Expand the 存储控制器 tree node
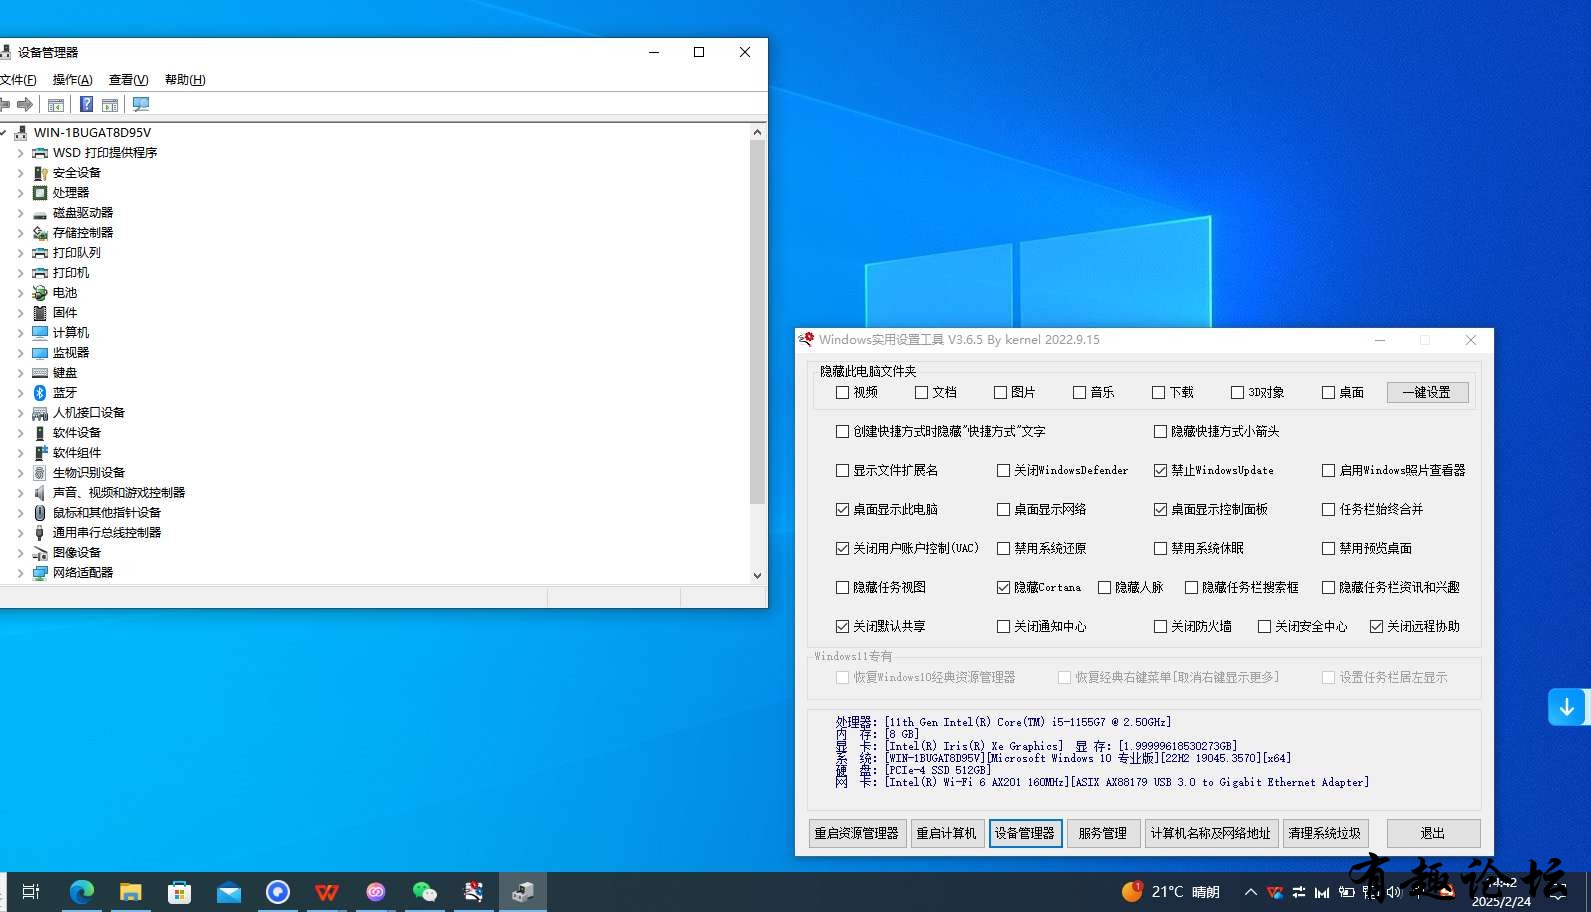The width and height of the screenshot is (1591, 912). tap(20, 232)
